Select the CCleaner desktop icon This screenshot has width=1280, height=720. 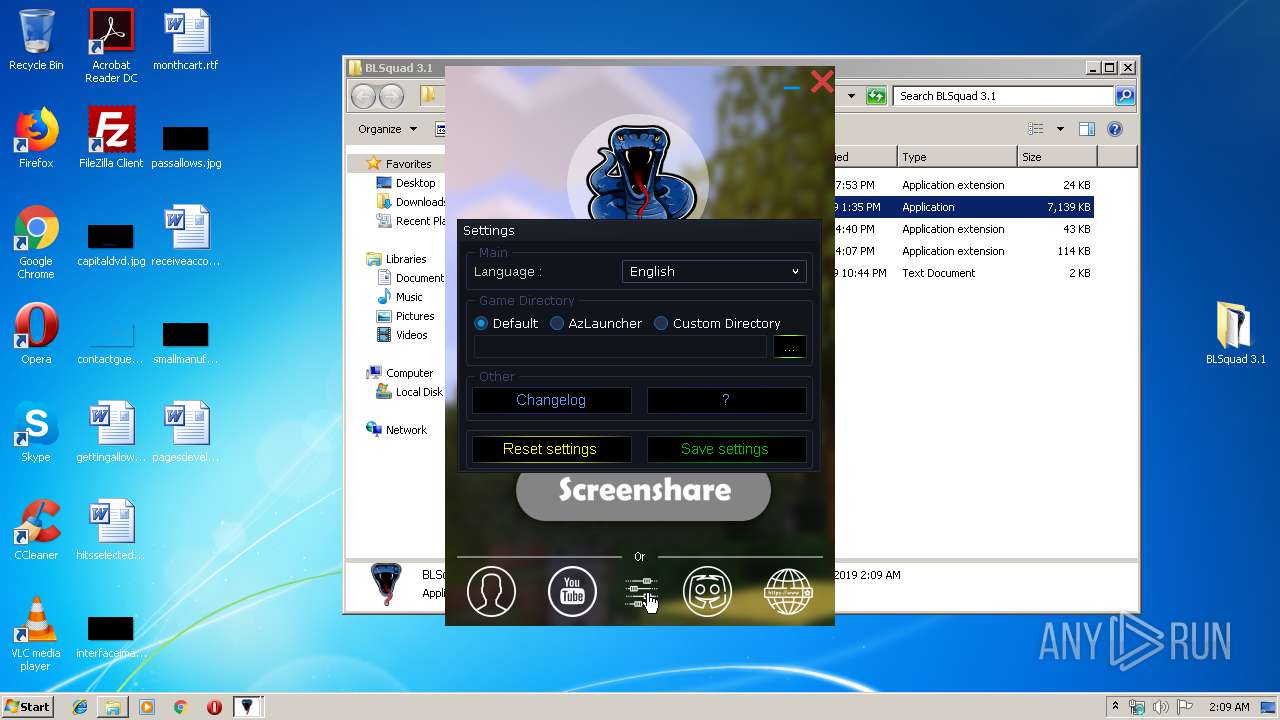[36, 530]
